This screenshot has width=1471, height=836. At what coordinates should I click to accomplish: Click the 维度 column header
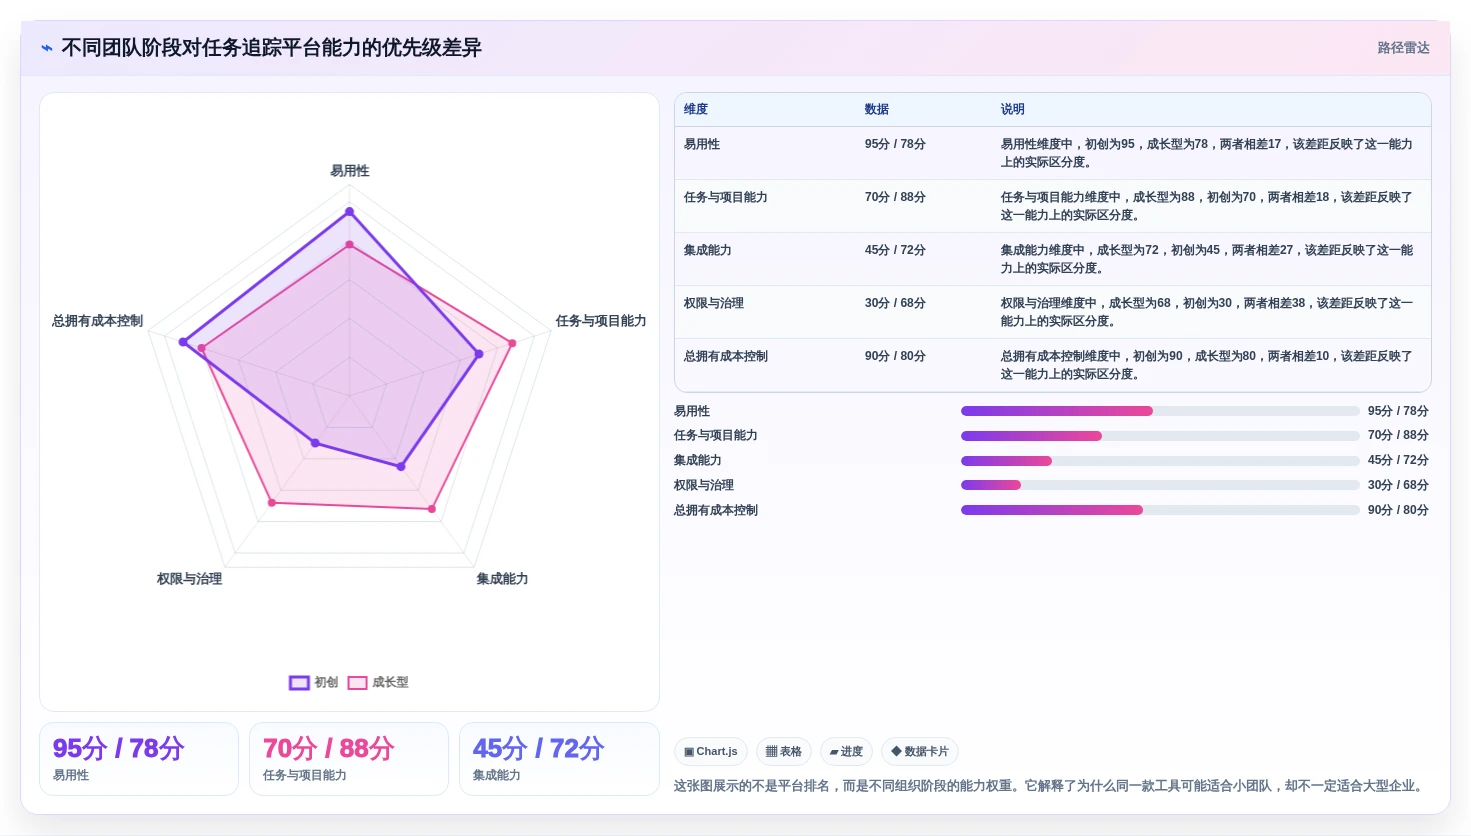pos(696,109)
